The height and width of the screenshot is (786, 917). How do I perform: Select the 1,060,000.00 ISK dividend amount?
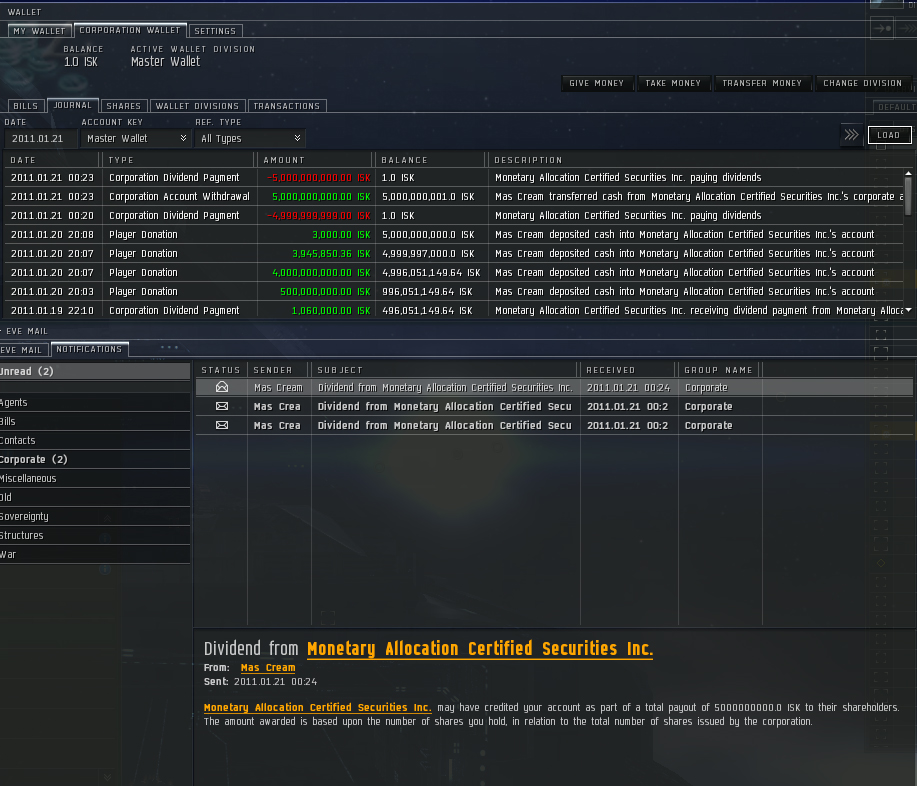click(331, 311)
